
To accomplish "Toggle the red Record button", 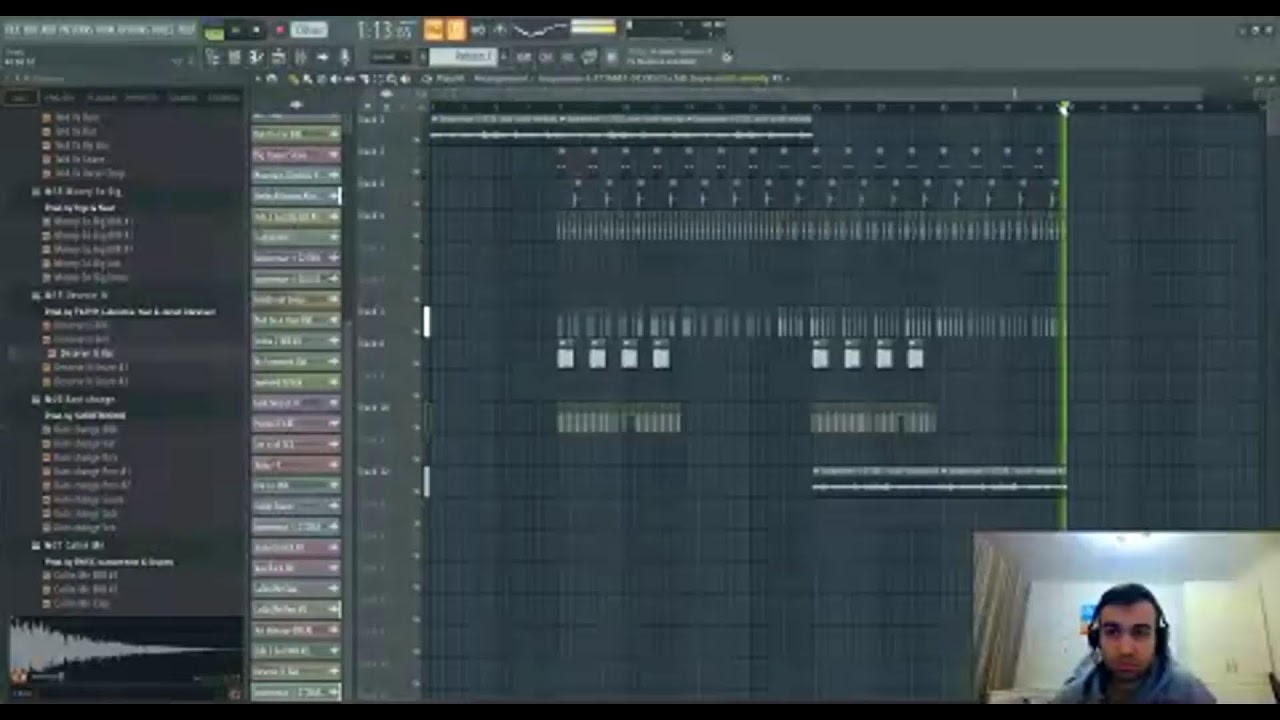I will tap(279, 31).
